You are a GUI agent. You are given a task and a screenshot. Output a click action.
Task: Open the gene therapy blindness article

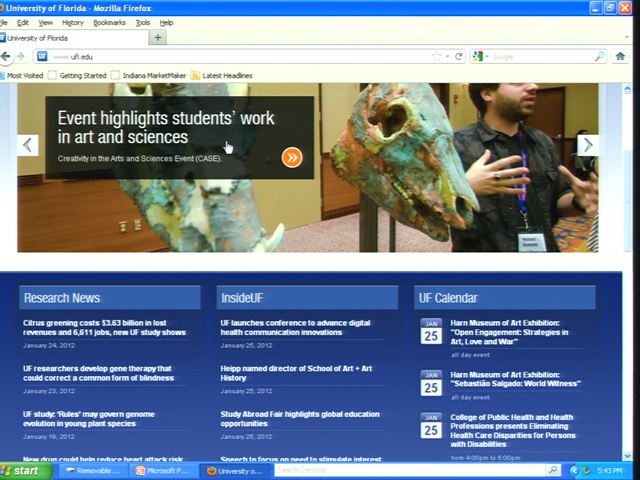point(98,373)
